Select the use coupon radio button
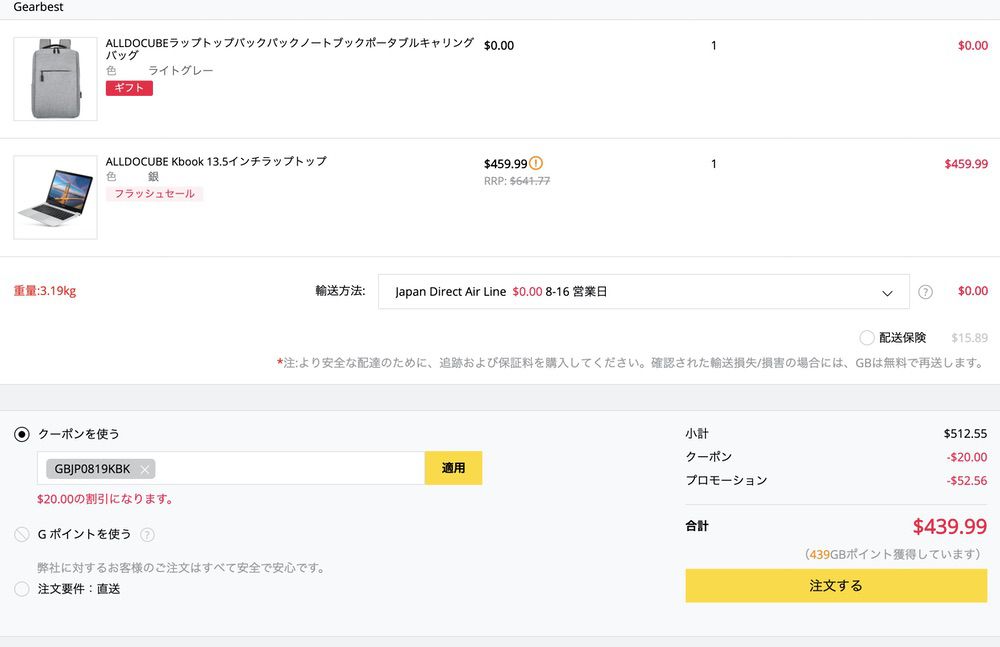 point(22,434)
